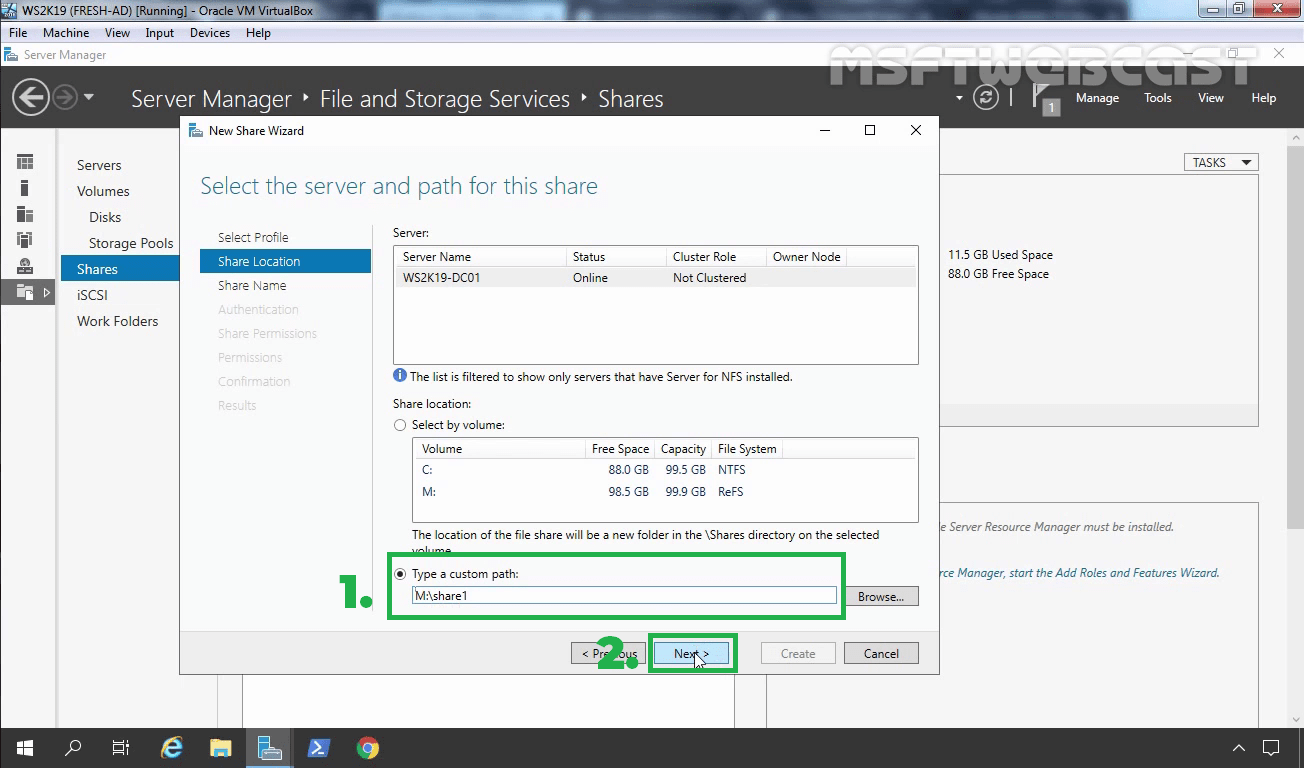Click the custom path text field

pos(624,595)
